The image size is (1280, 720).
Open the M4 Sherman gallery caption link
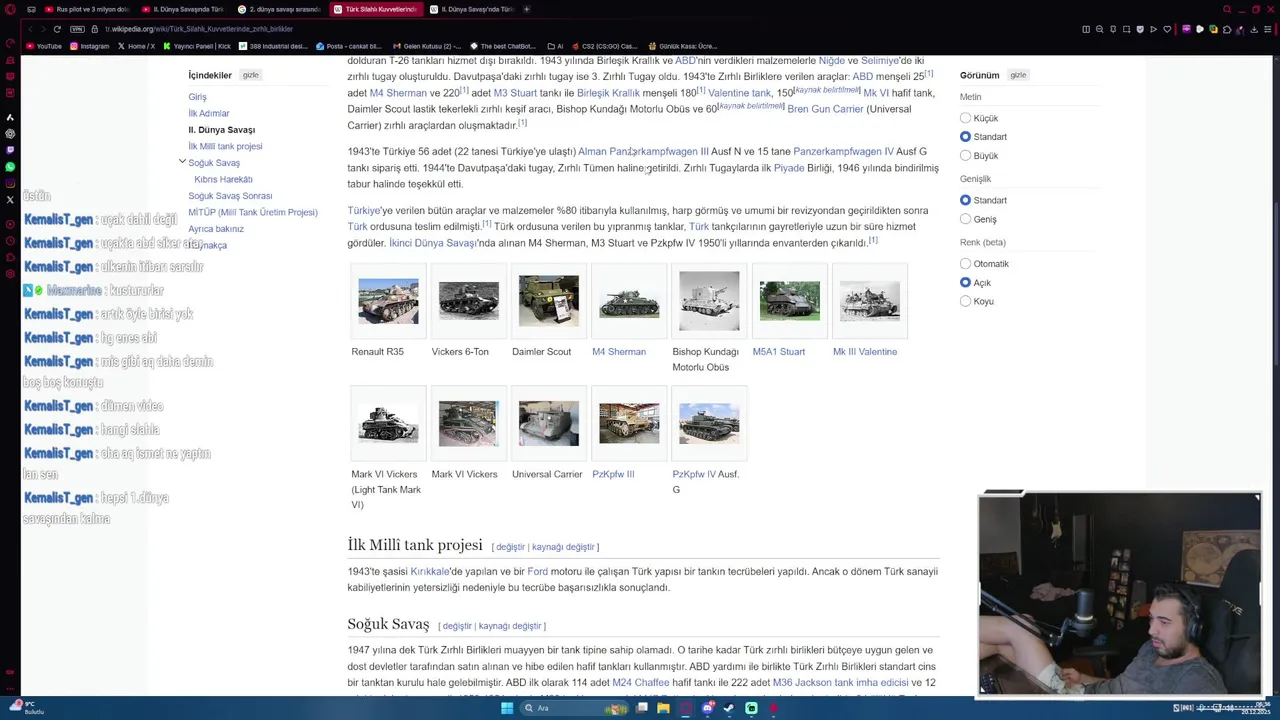click(x=619, y=352)
